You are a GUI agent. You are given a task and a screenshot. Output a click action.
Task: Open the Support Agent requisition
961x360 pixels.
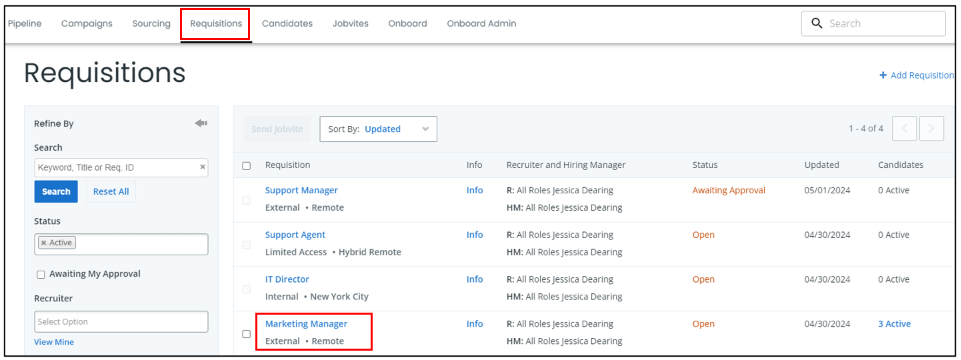[295, 235]
